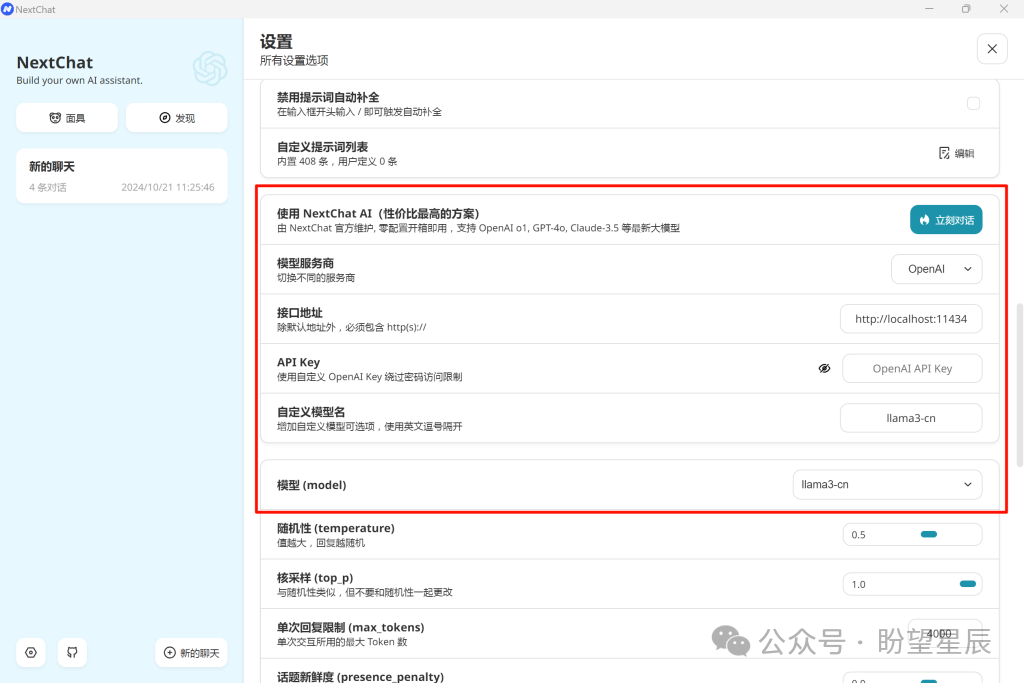Click the chevron of the OpenAI provider dropdown

click(x=968, y=269)
